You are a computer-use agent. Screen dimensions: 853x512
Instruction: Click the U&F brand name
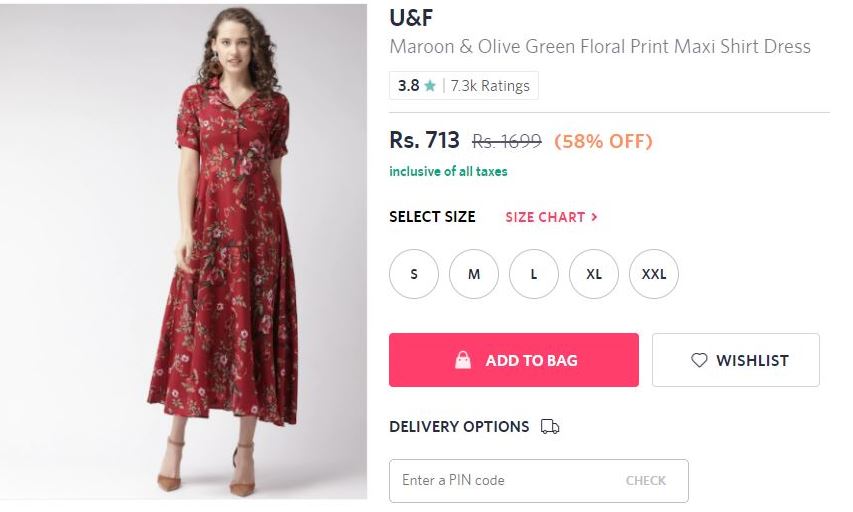tap(411, 18)
